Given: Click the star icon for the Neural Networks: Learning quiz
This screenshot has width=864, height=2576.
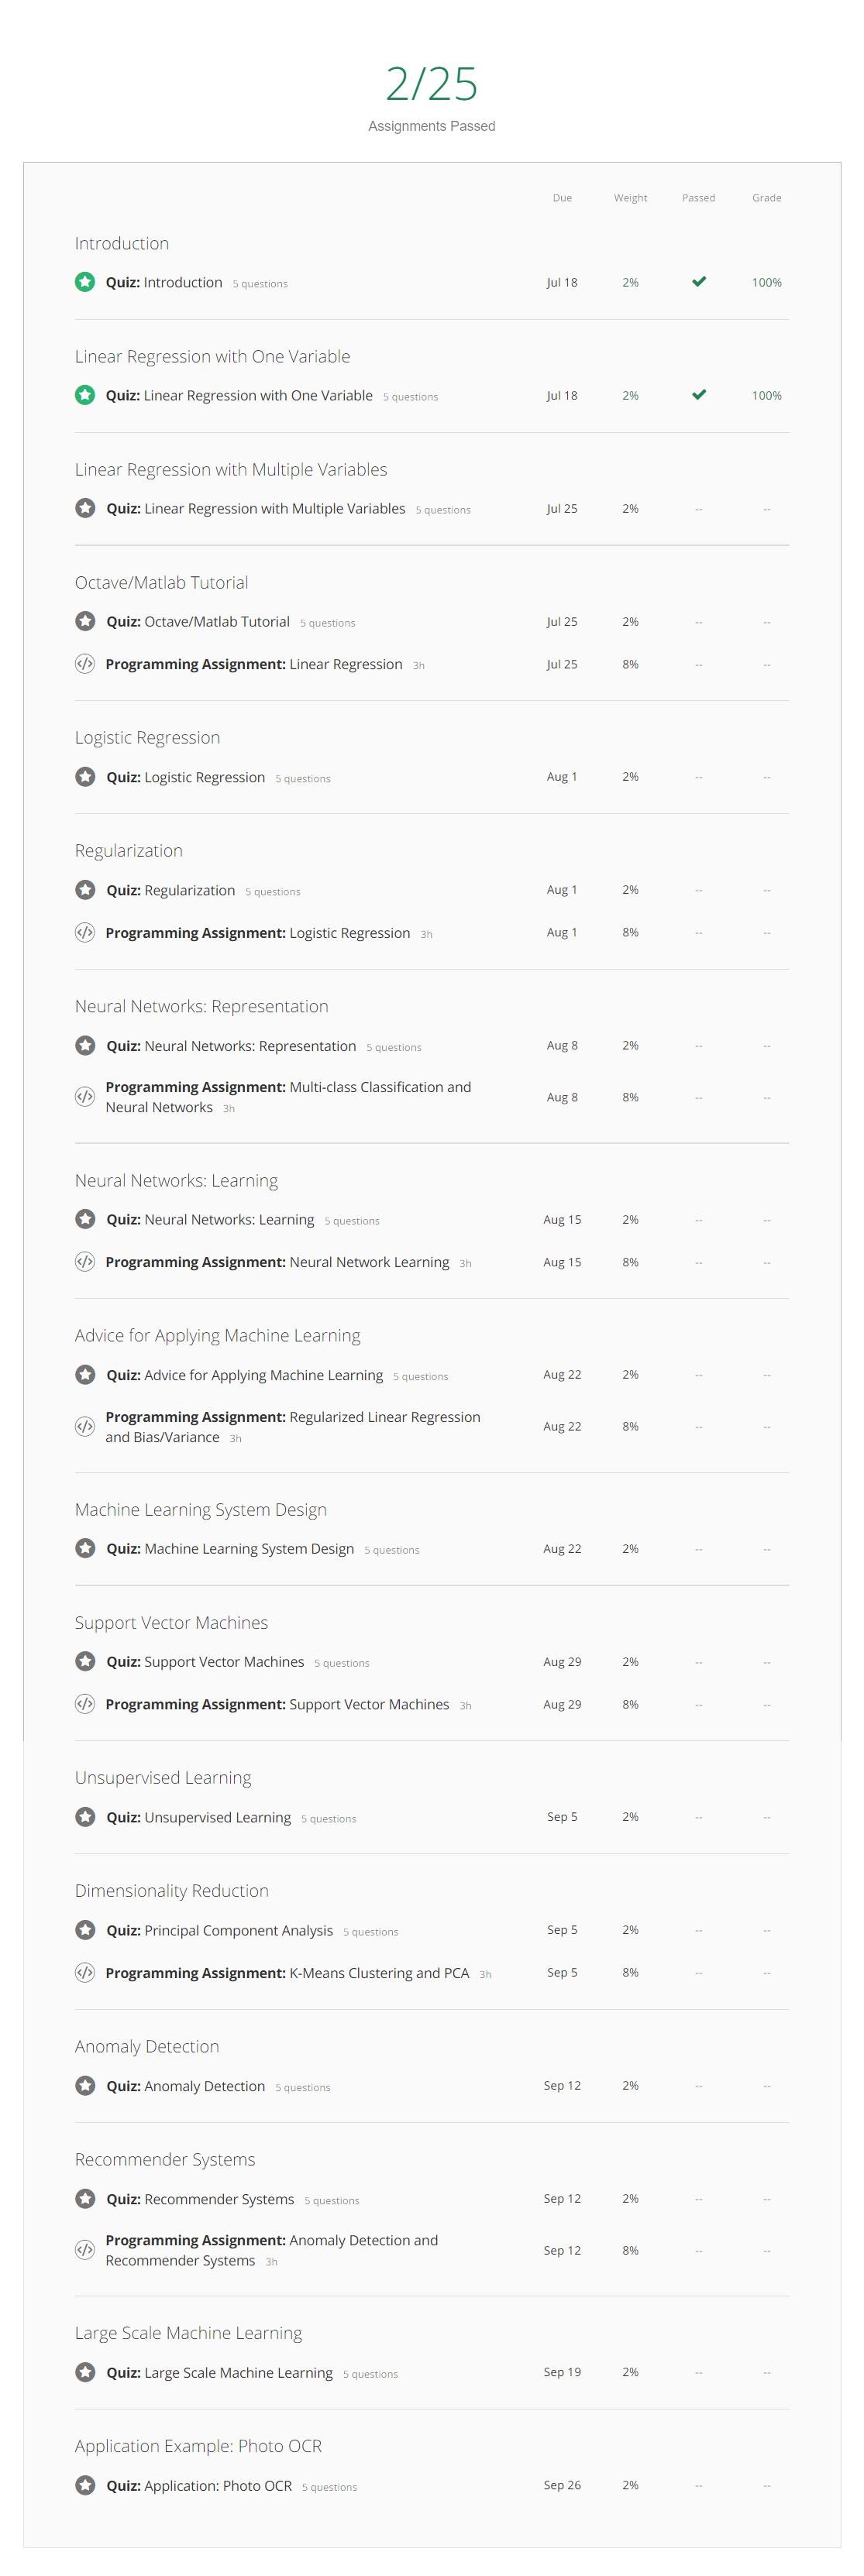Looking at the screenshot, I should [85, 1219].
